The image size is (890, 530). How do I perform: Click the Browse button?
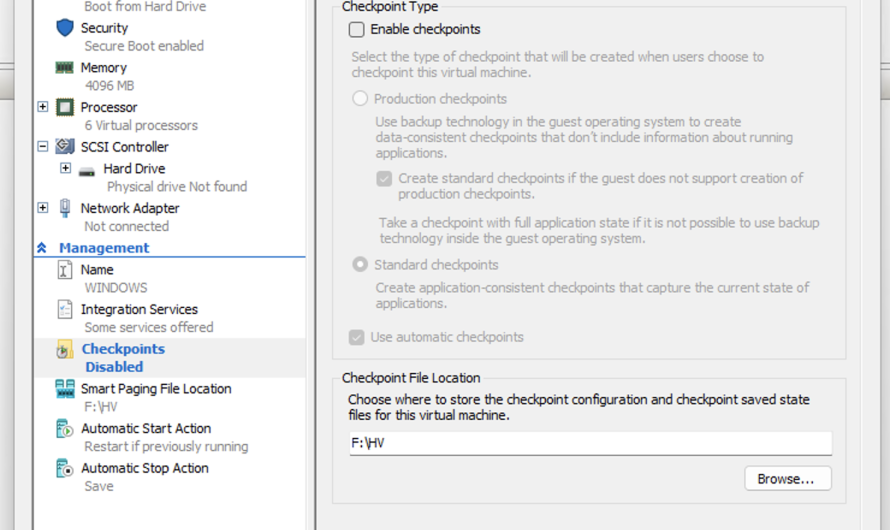[787, 479]
